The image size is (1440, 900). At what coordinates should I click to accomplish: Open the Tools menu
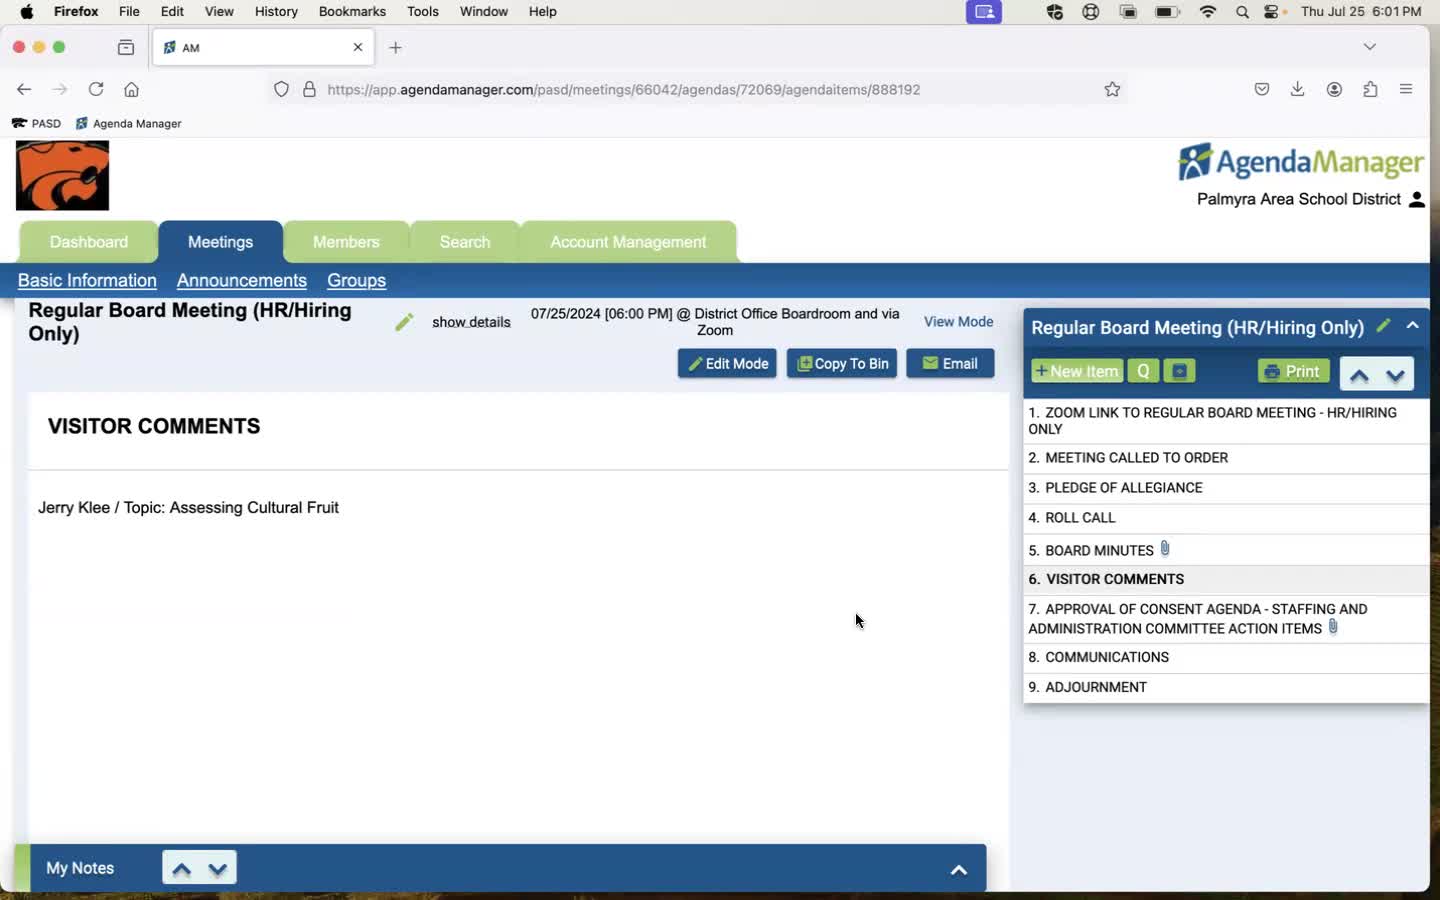pyautogui.click(x=423, y=12)
